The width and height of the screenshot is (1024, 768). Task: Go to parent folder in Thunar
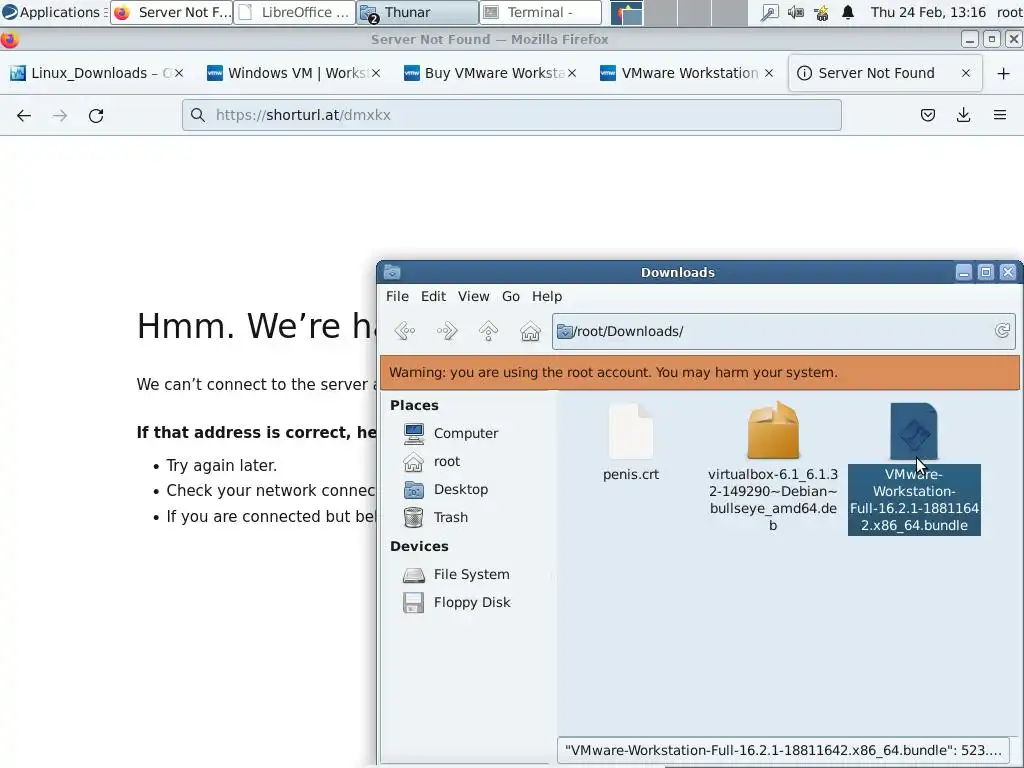pos(488,331)
